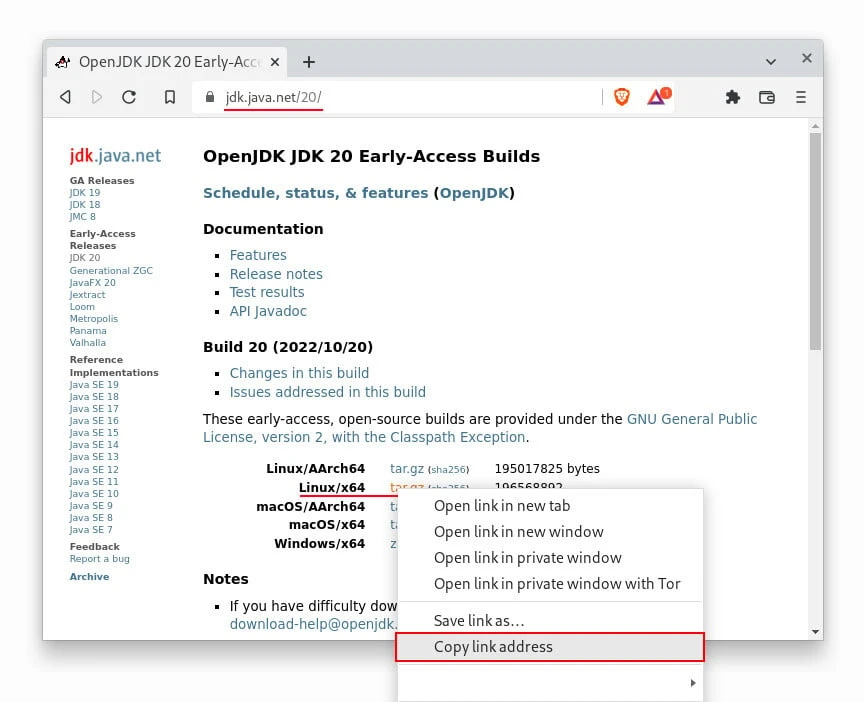The height and width of the screenshot is (702, 864).
Task: Select 'Save link as…' in context menu
Action: coord(479,621)
